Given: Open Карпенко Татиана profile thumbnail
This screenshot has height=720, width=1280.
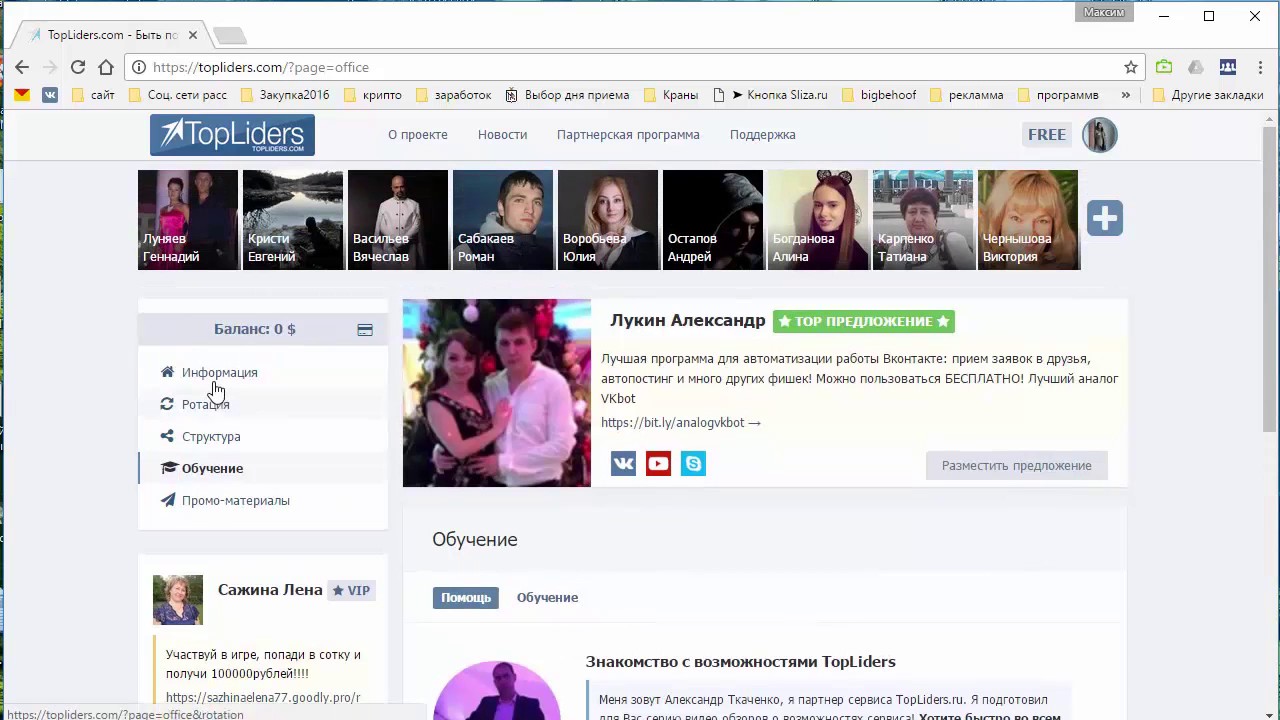Looking at the screenshot, I should [x=923, y=220].
